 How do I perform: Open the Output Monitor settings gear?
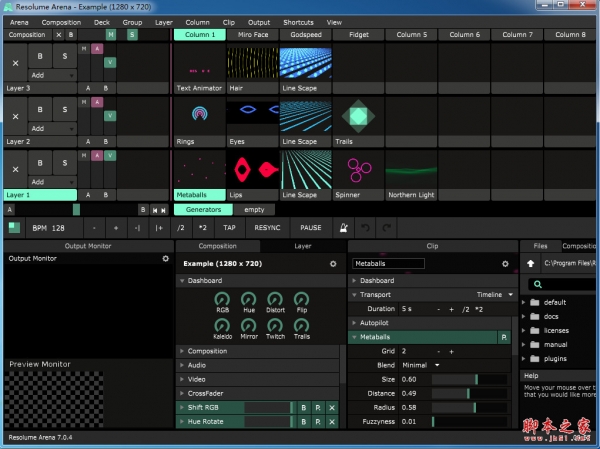(x=166, y=258)
